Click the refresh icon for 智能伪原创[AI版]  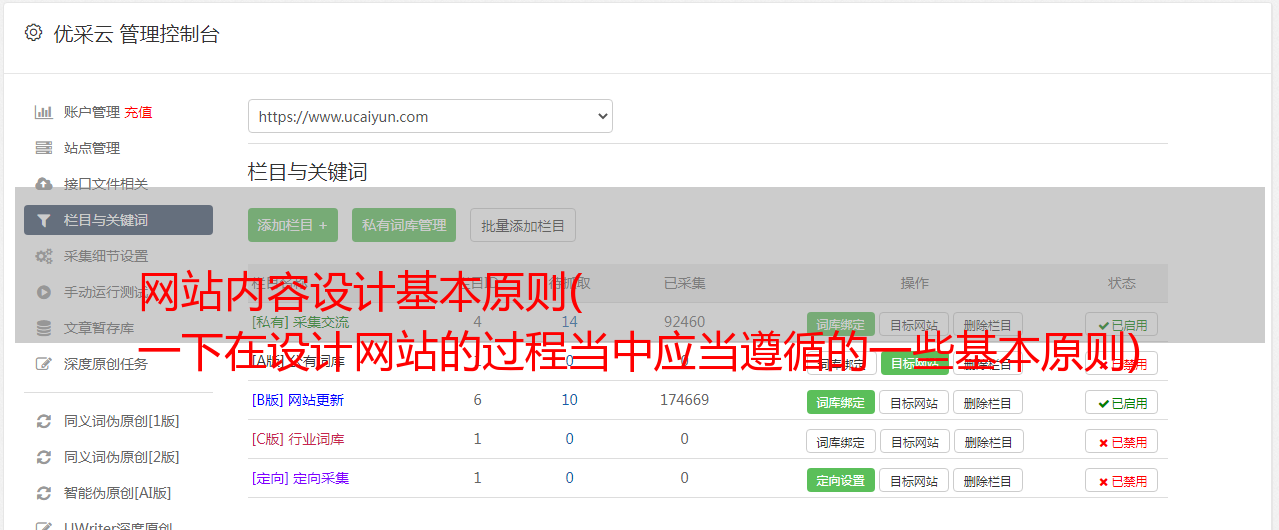(43, 493)
